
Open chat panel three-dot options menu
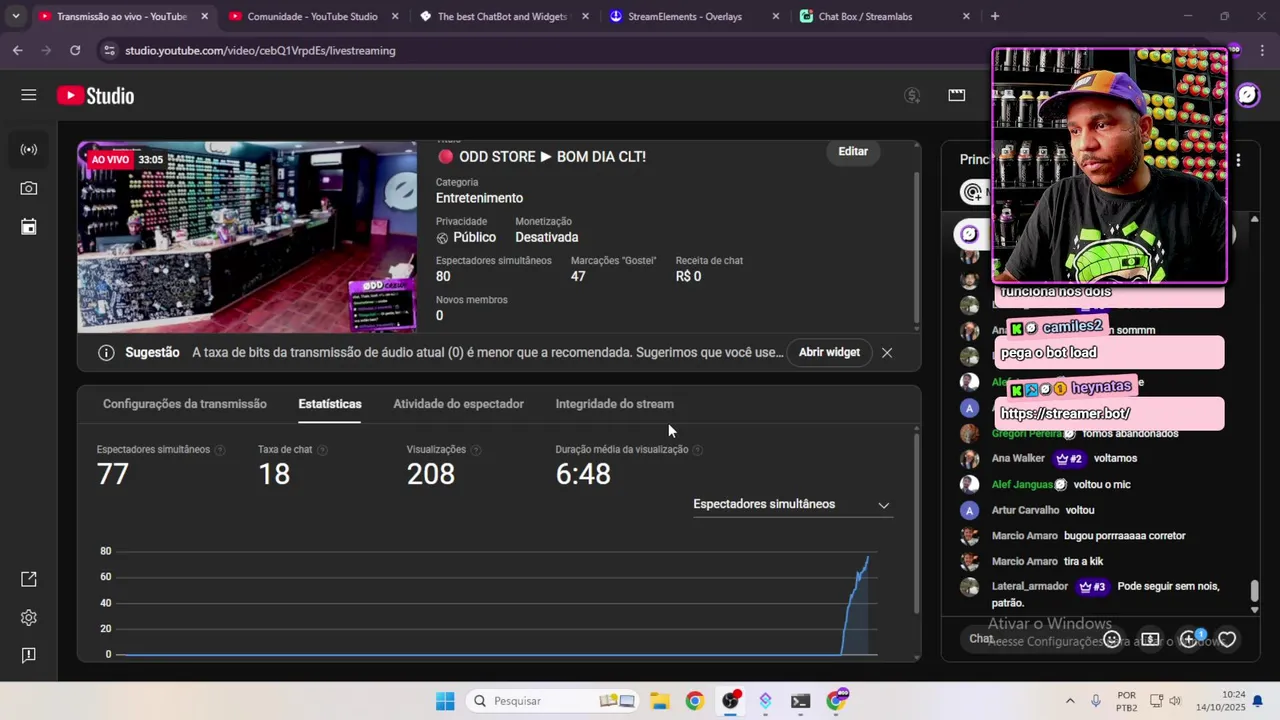(1238, 160)
